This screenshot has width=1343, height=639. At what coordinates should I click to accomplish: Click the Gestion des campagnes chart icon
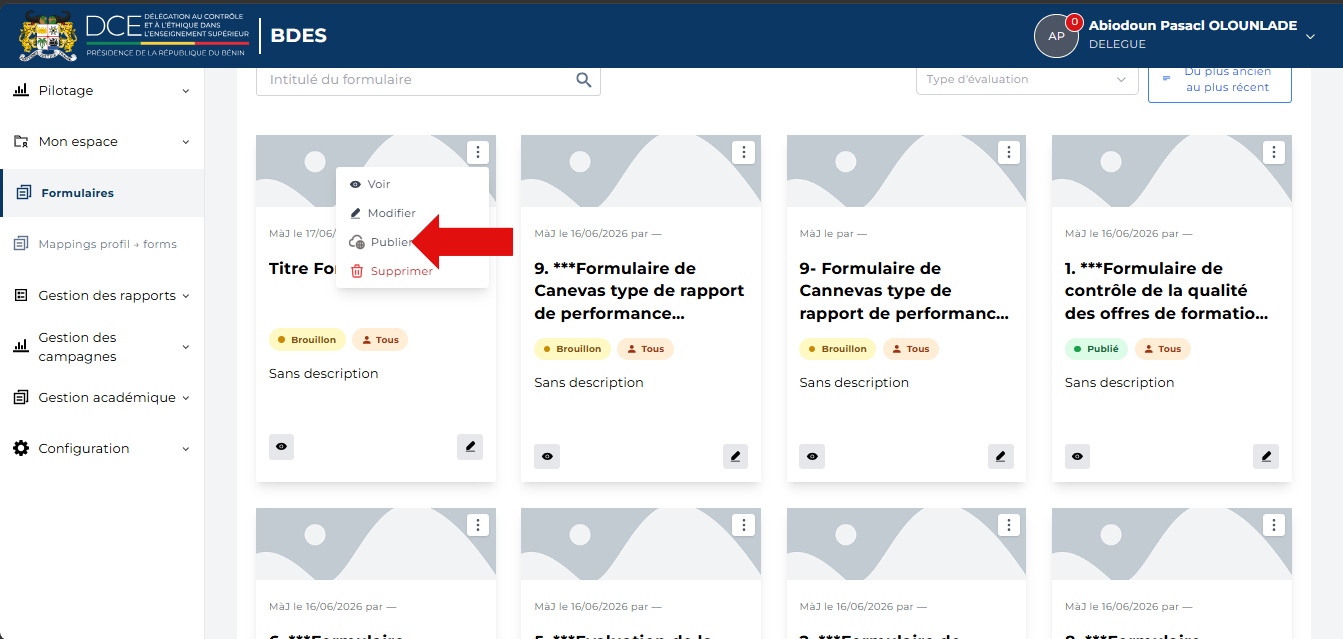pos(21,346)
